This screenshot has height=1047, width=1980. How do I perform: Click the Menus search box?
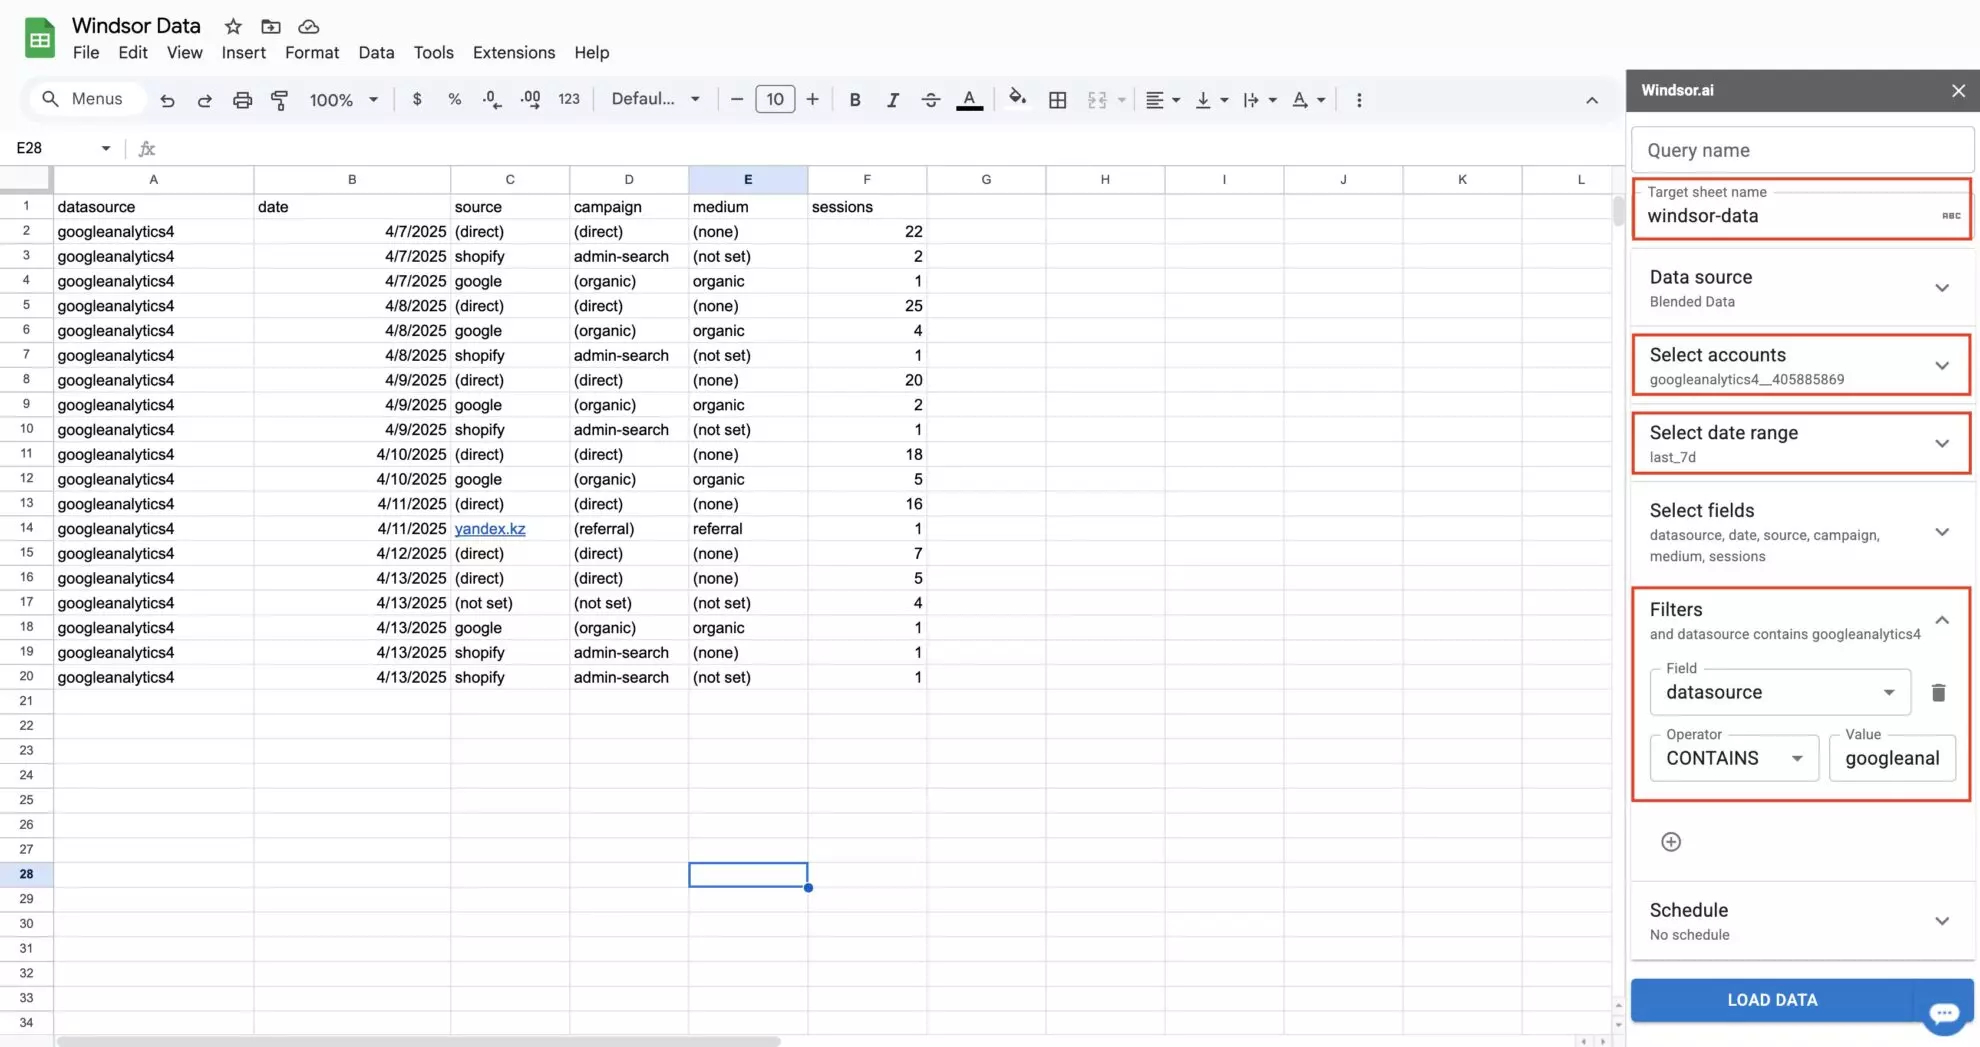pos(88,99)
